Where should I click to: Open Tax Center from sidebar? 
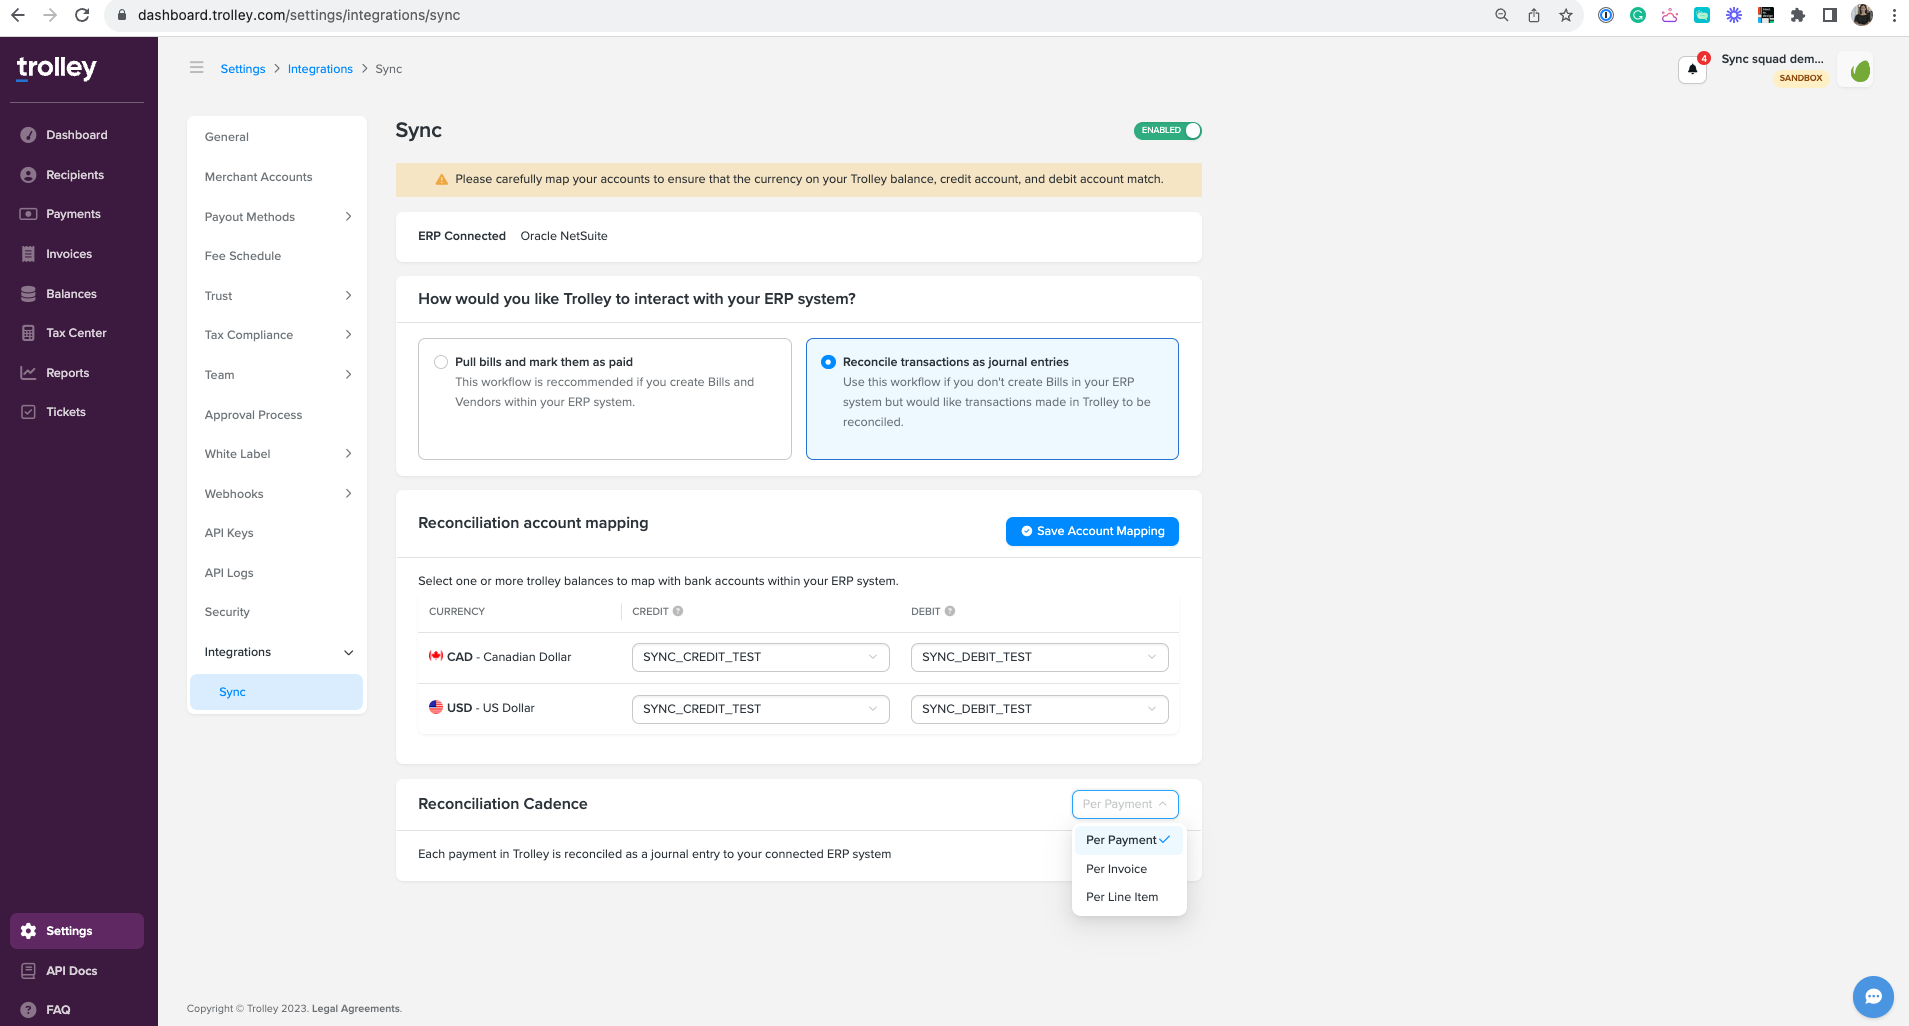(x=76, y=333)
